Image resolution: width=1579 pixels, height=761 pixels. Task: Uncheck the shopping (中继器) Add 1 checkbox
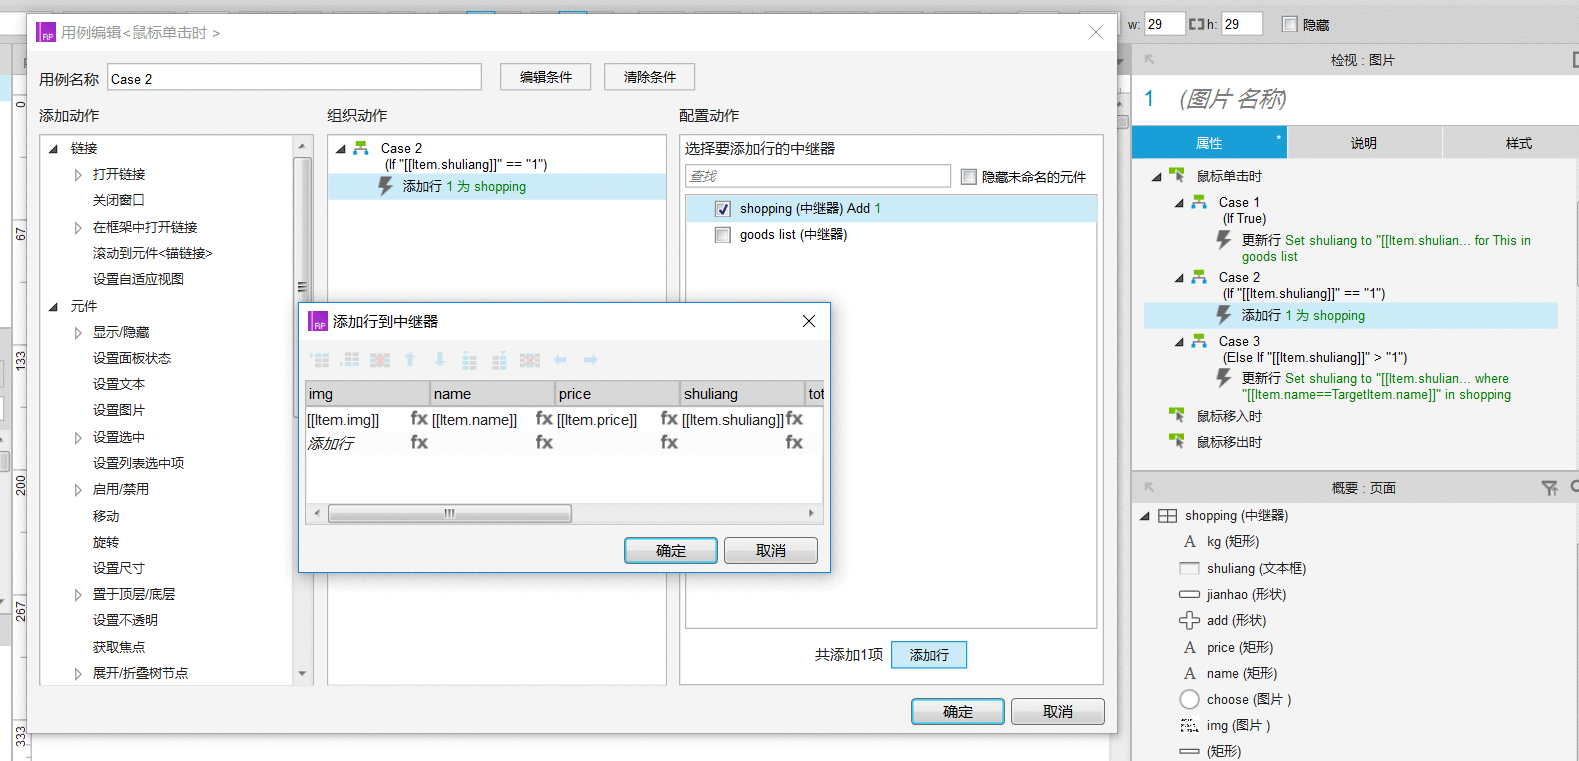(x=723, y=209)
